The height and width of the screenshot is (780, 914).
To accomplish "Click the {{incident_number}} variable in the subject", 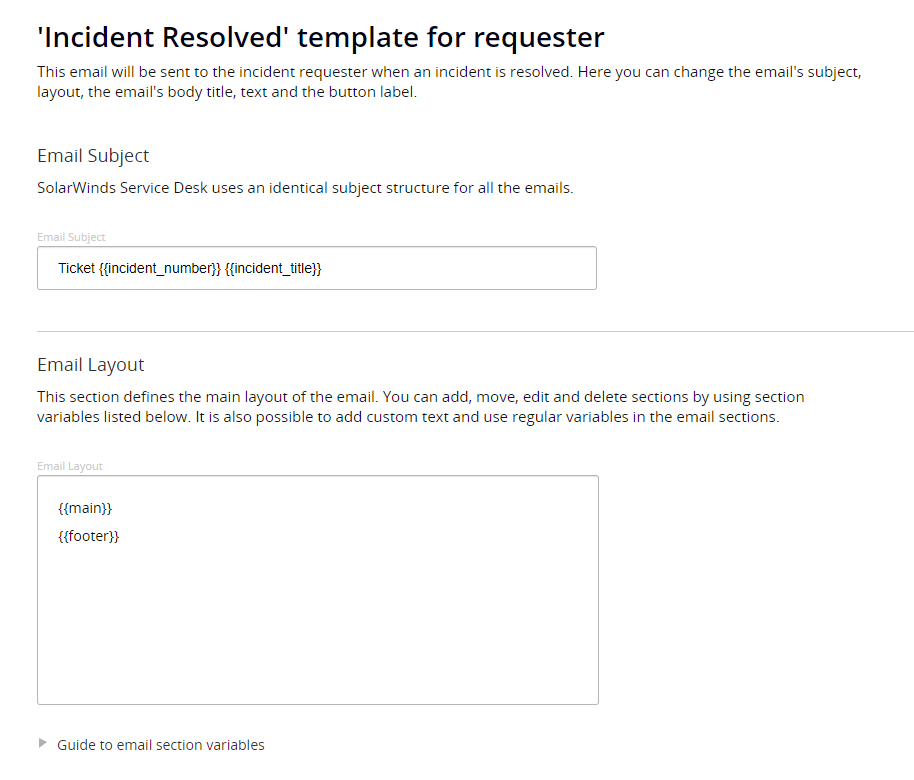I will [x=160, y=268].
